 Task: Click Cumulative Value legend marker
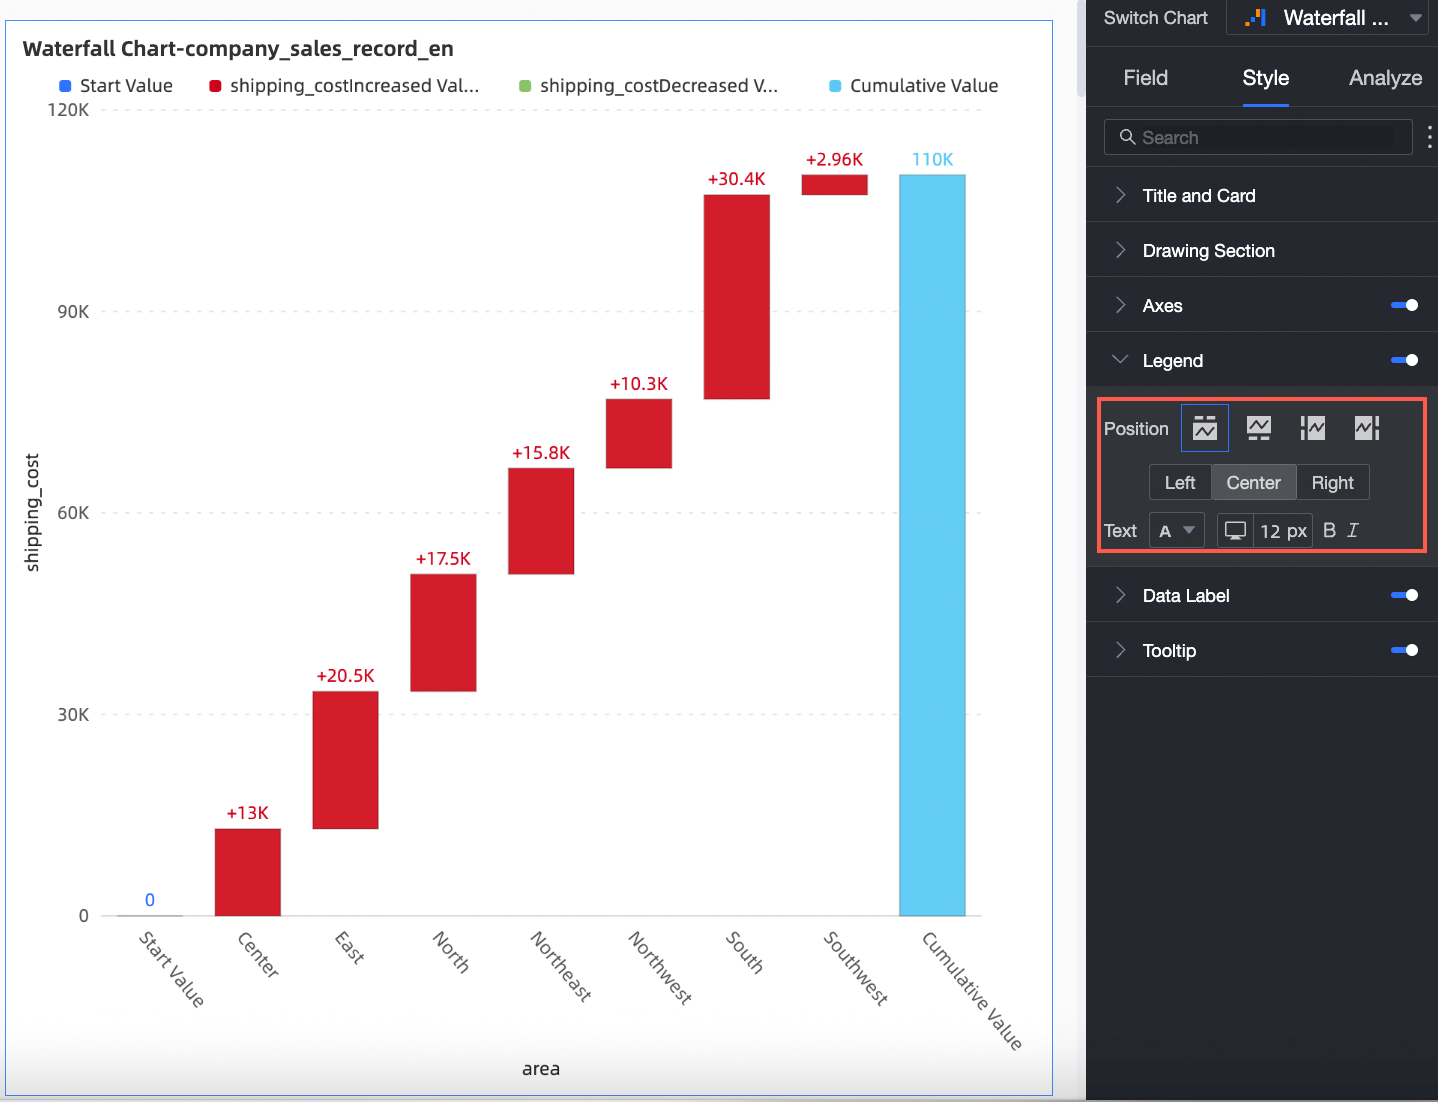tap(835, 86)
